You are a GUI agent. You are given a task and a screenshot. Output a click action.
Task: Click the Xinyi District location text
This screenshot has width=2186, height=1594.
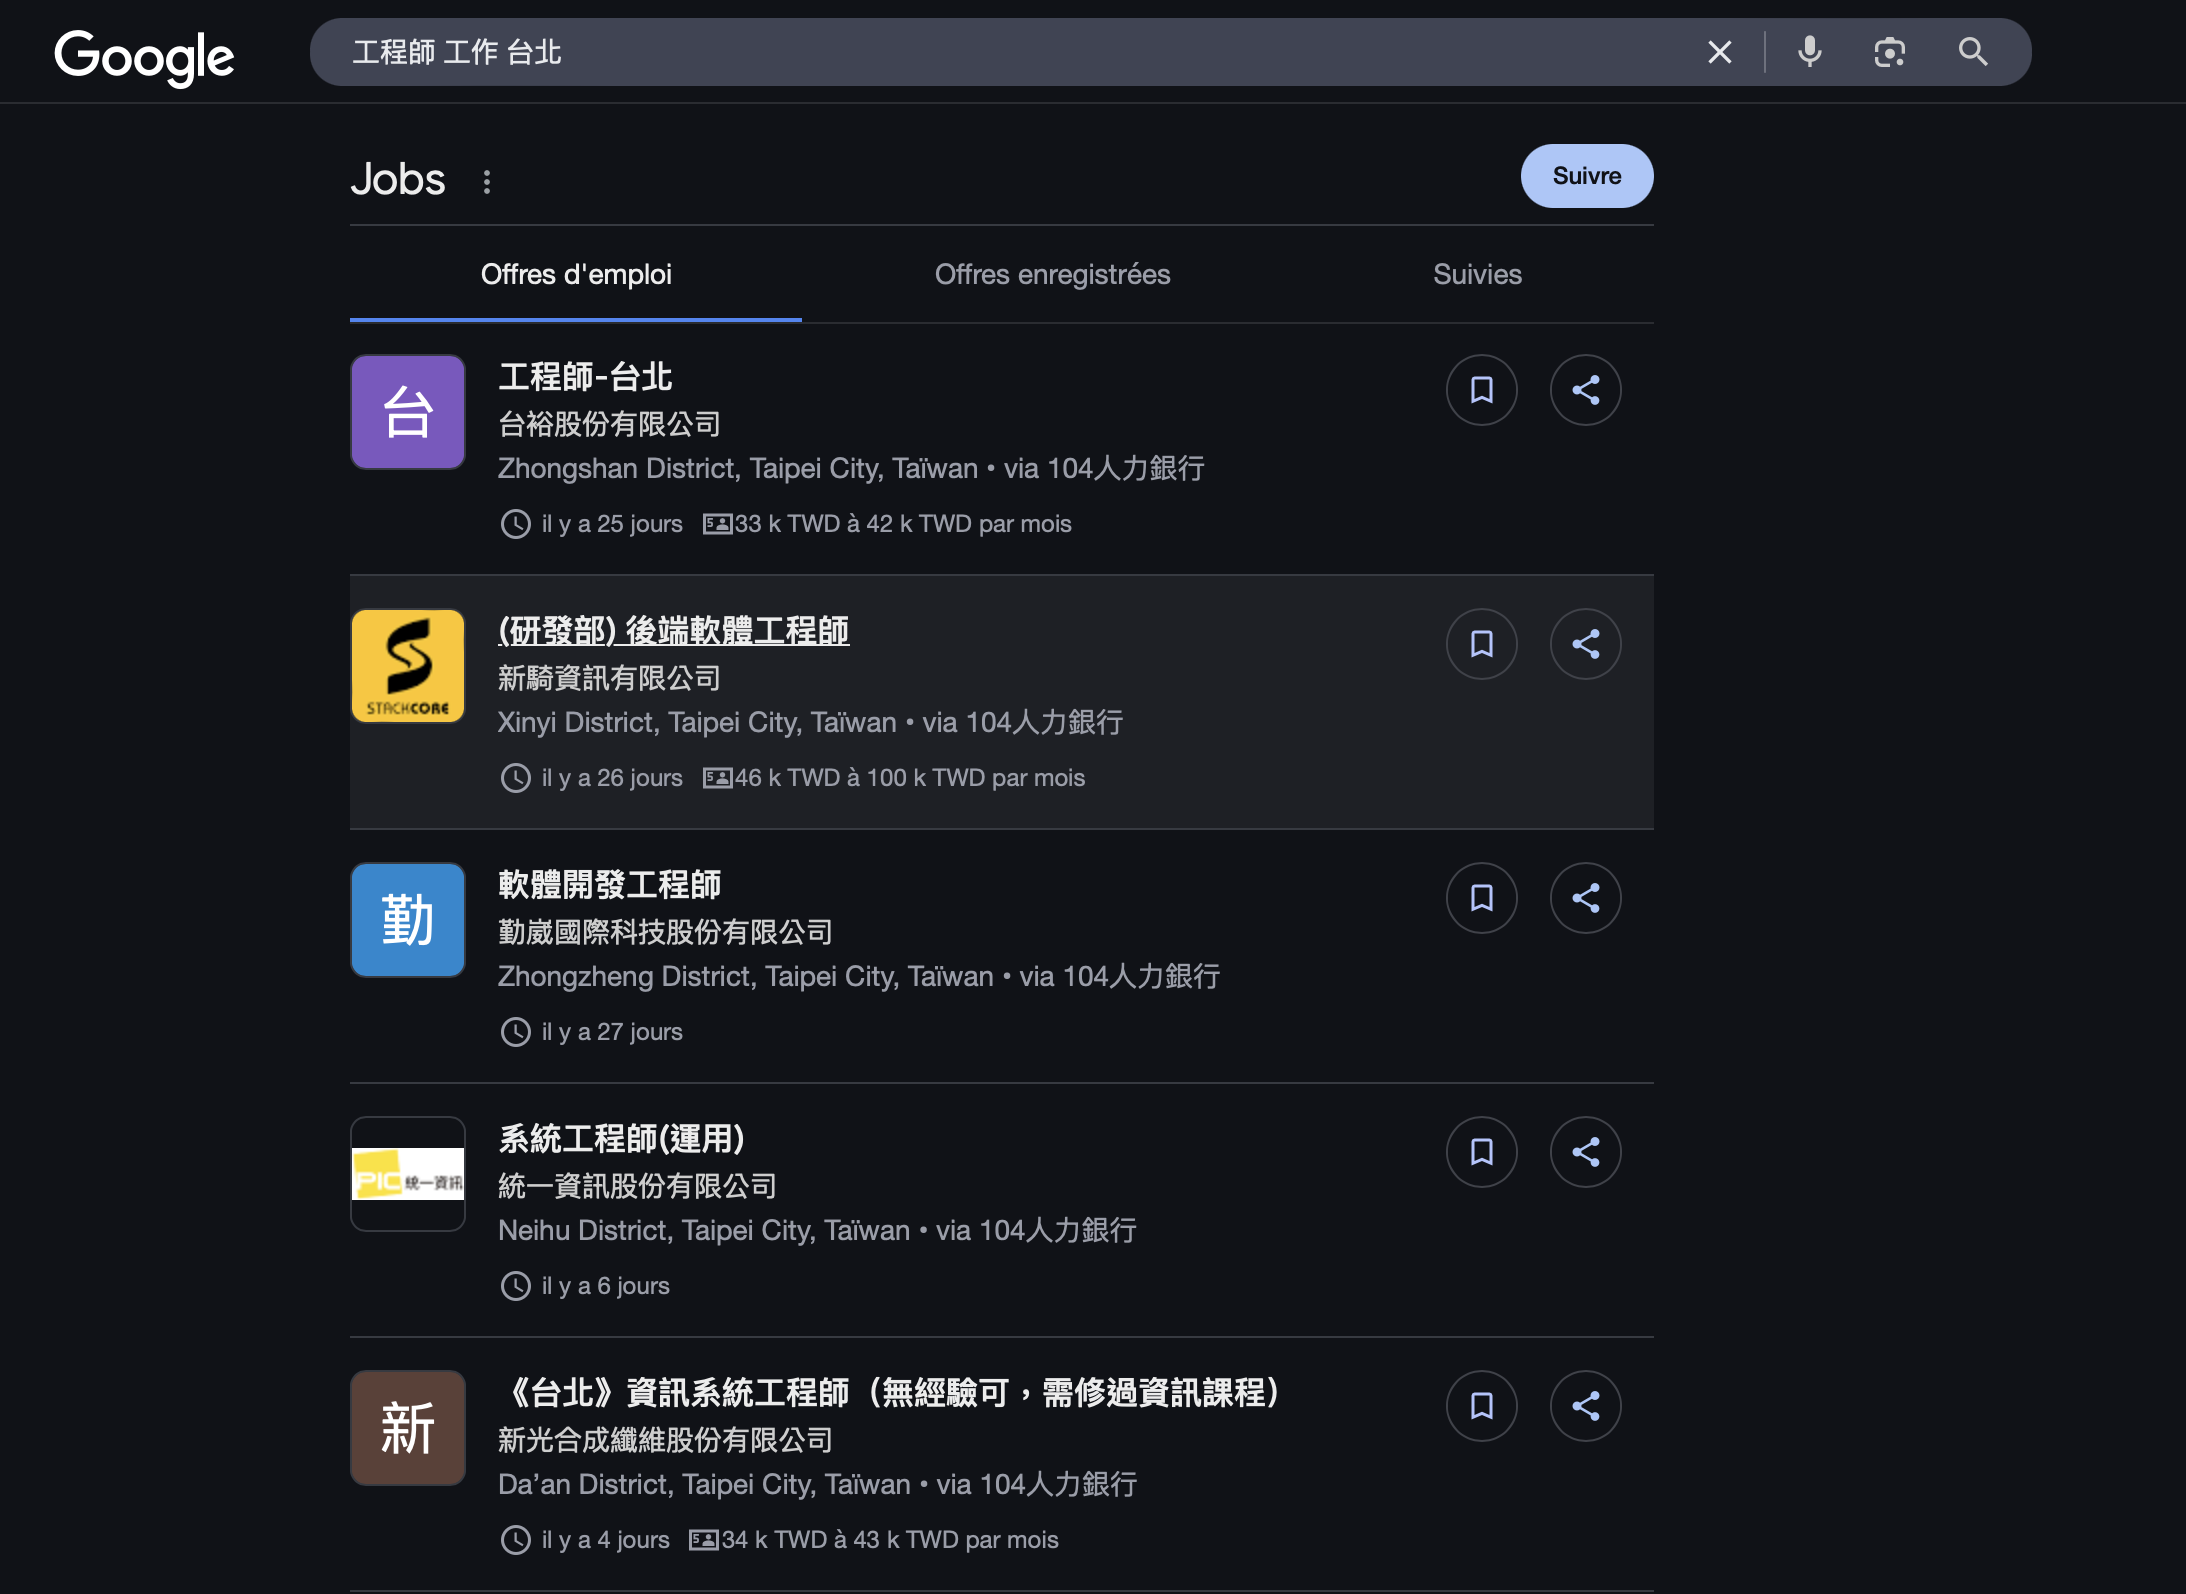coord(697,722)
